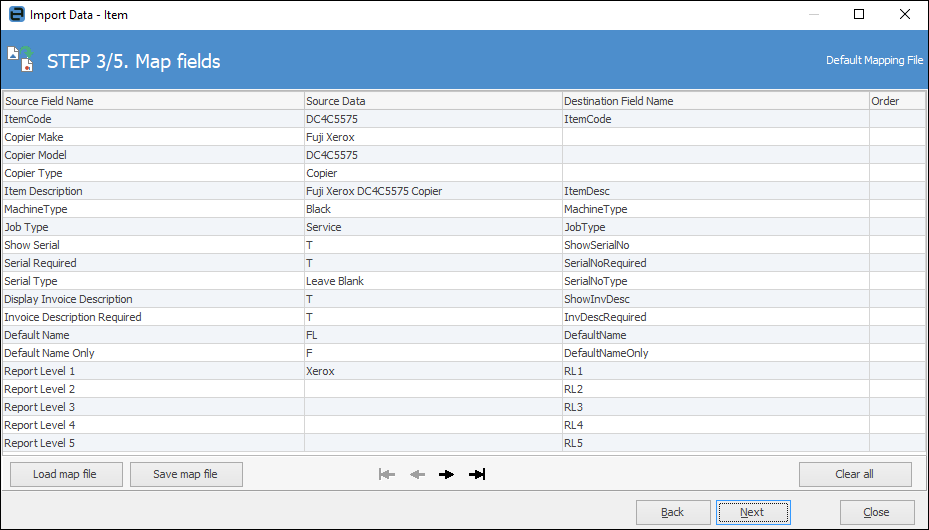The width and height of the screenshot is (929, 530).
Task: Select the Serial Required source field
Action: coord(153,263)
